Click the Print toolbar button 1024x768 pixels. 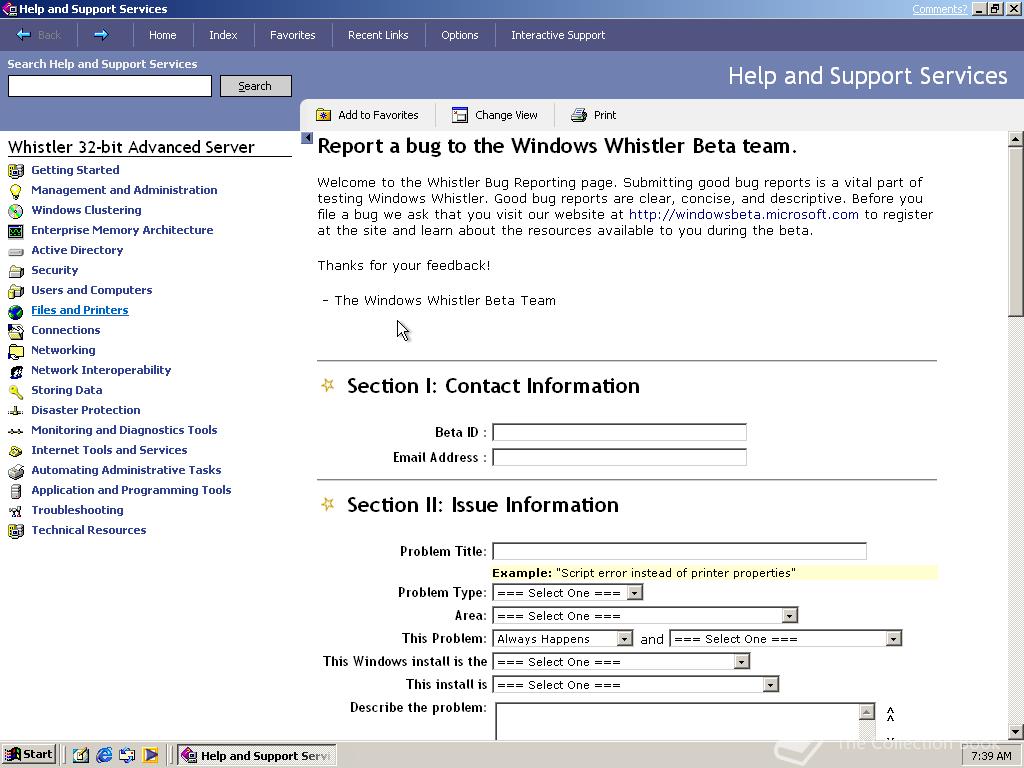(x=594, y=115)
